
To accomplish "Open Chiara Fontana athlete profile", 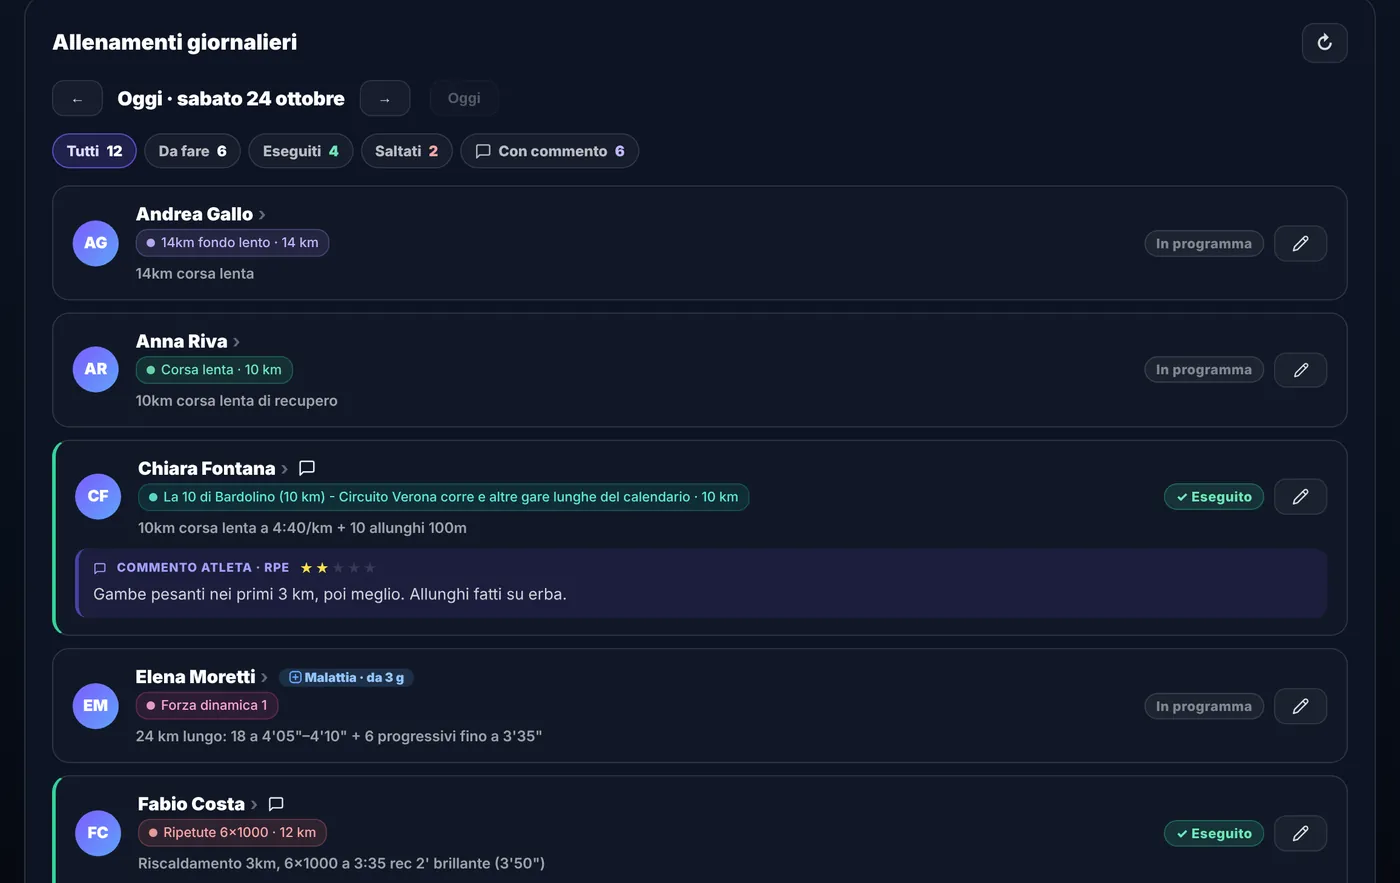I will 212,468.
